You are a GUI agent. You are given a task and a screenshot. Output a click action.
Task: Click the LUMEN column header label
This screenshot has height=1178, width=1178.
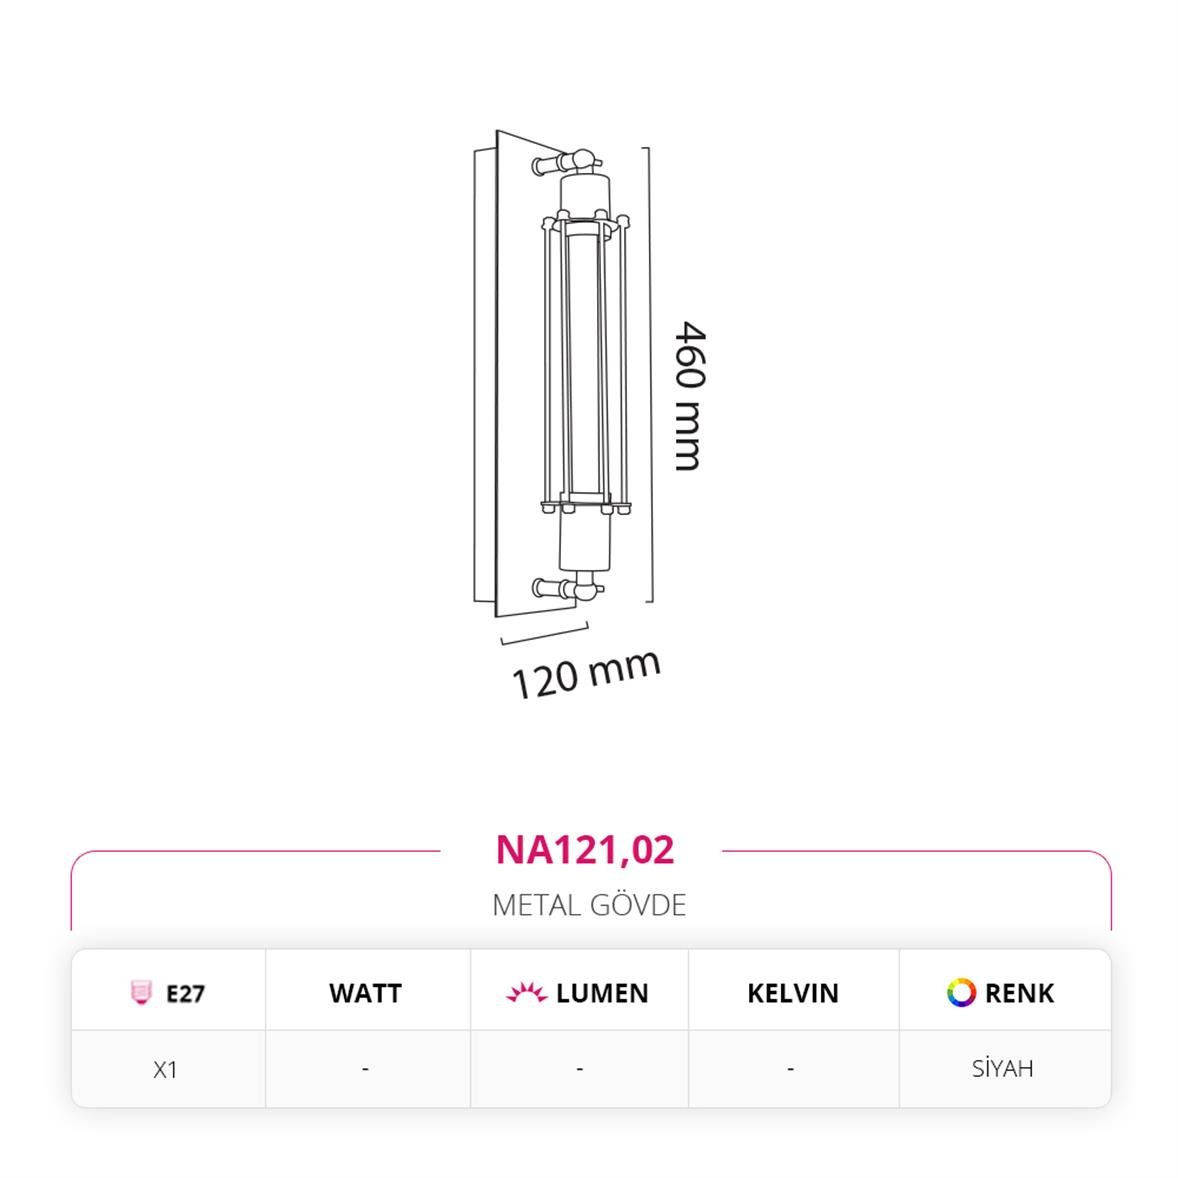(602, 993)
